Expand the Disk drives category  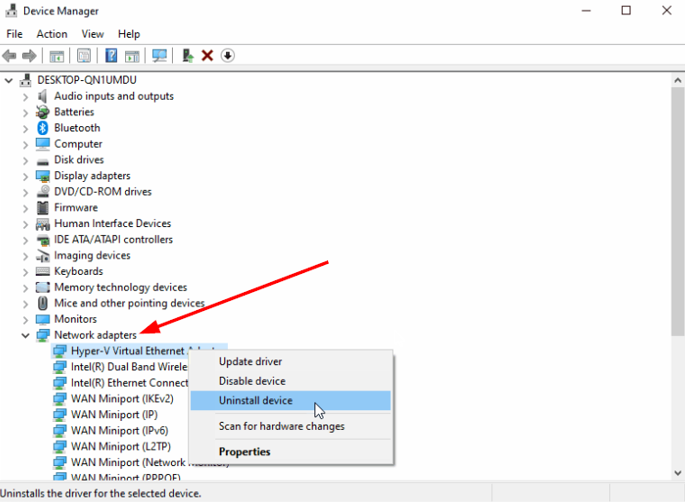26,160
